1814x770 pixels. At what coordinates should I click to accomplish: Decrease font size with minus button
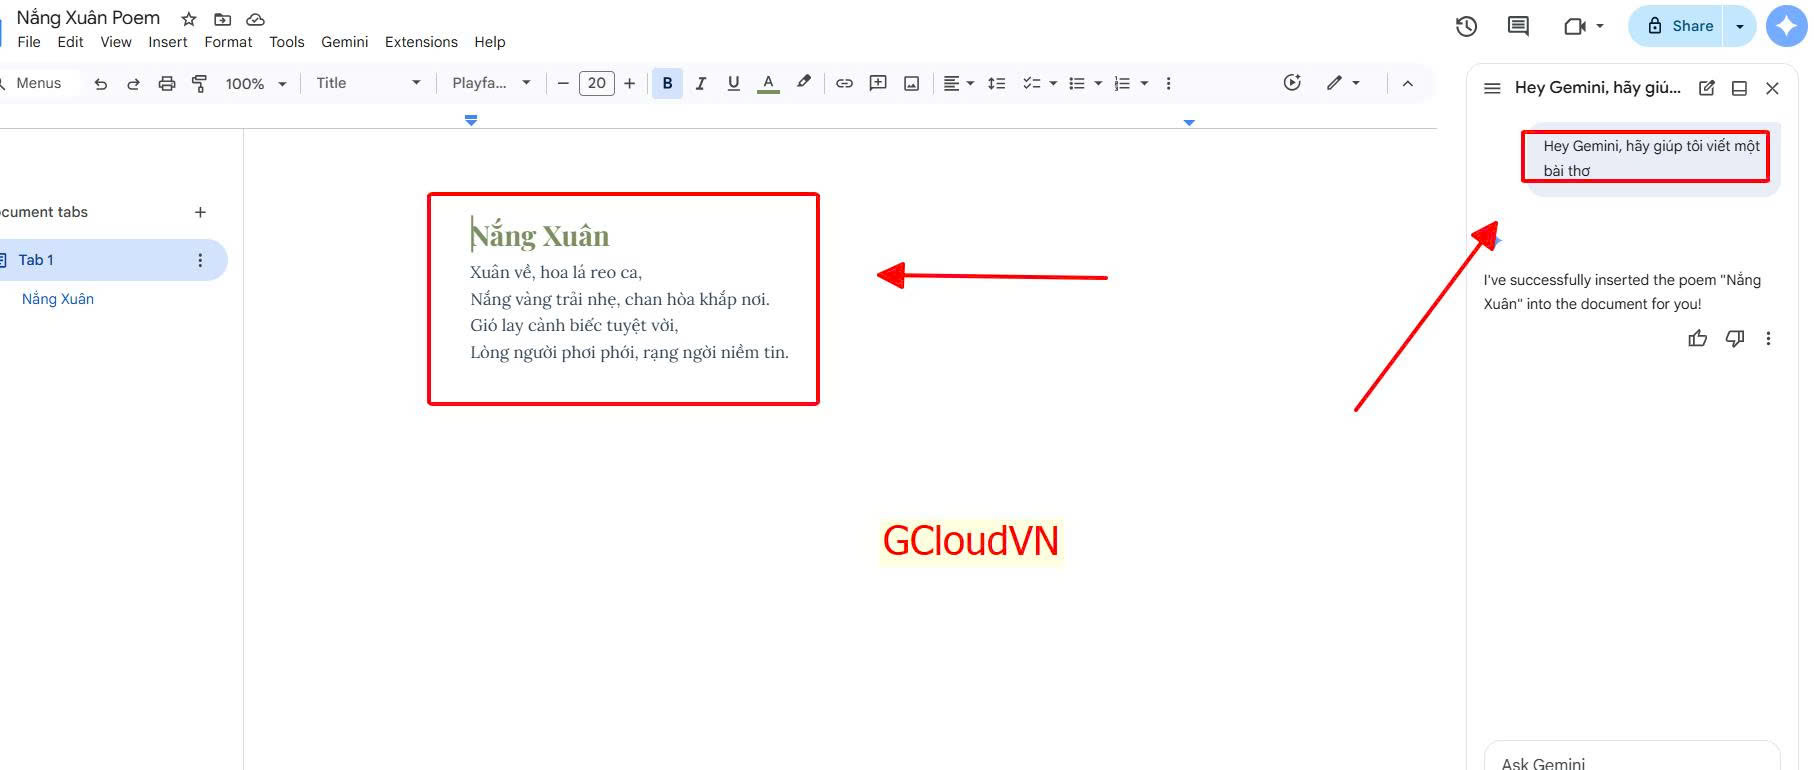click(x=563, y=84)
